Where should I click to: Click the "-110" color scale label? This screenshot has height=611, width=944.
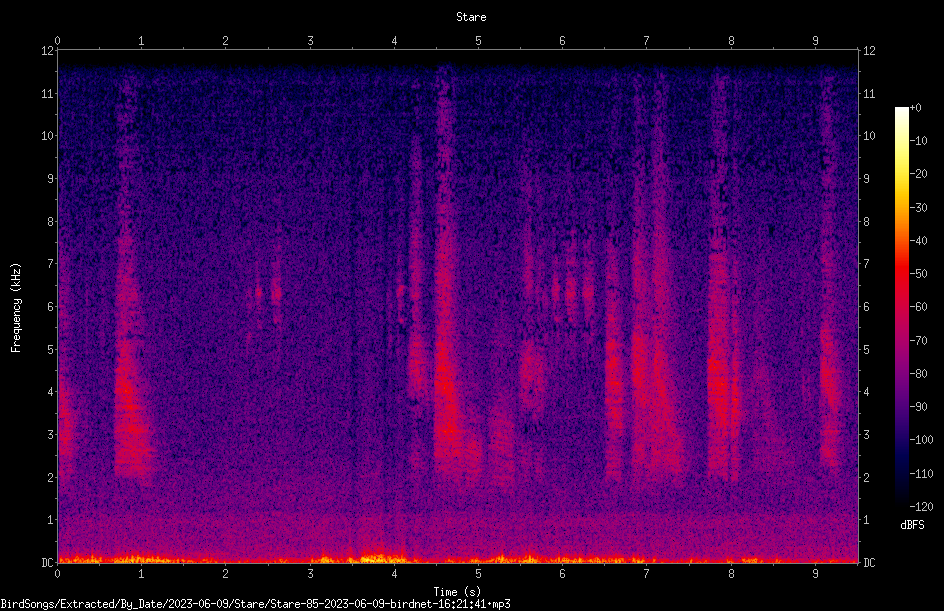[x=921, y=474]
